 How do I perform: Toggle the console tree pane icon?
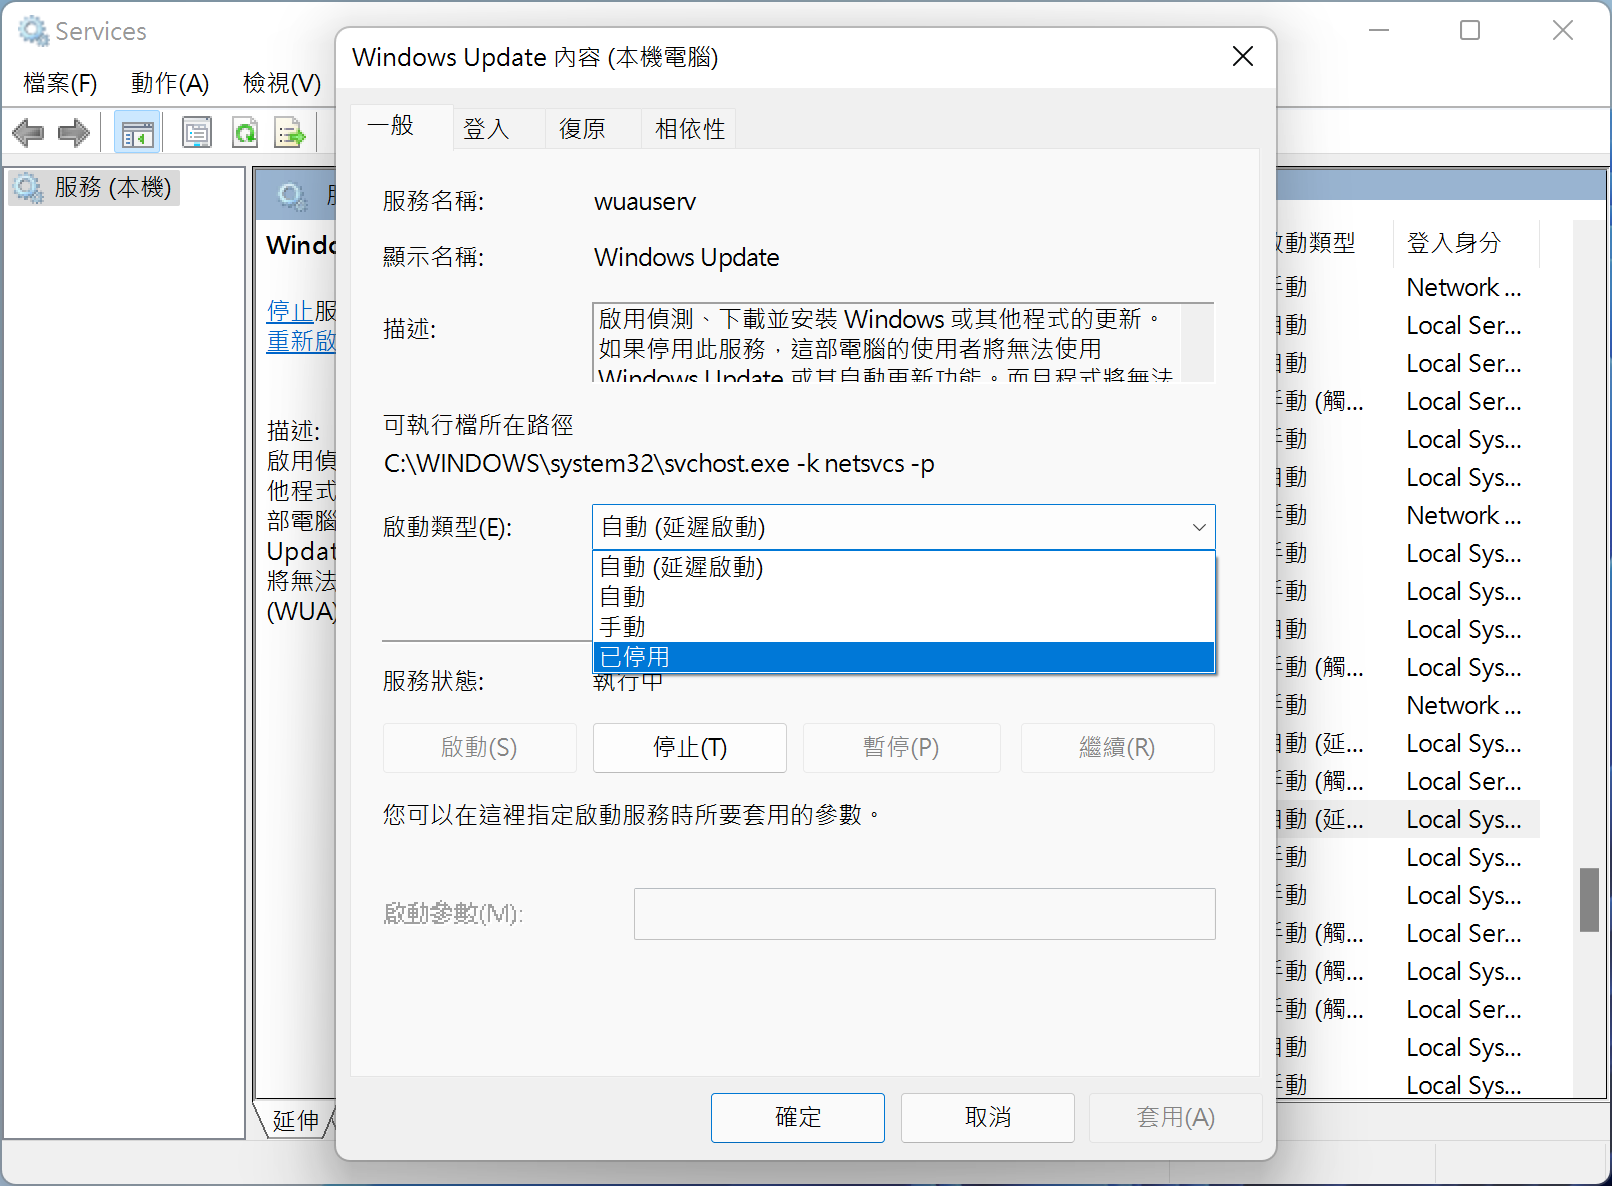point(137,132)
